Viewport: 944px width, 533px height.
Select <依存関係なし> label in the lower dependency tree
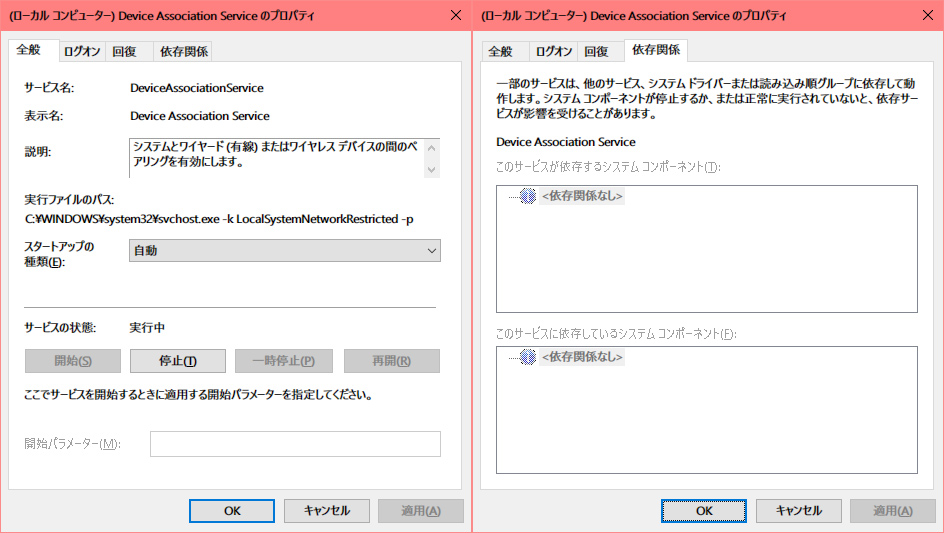point(582,357)
